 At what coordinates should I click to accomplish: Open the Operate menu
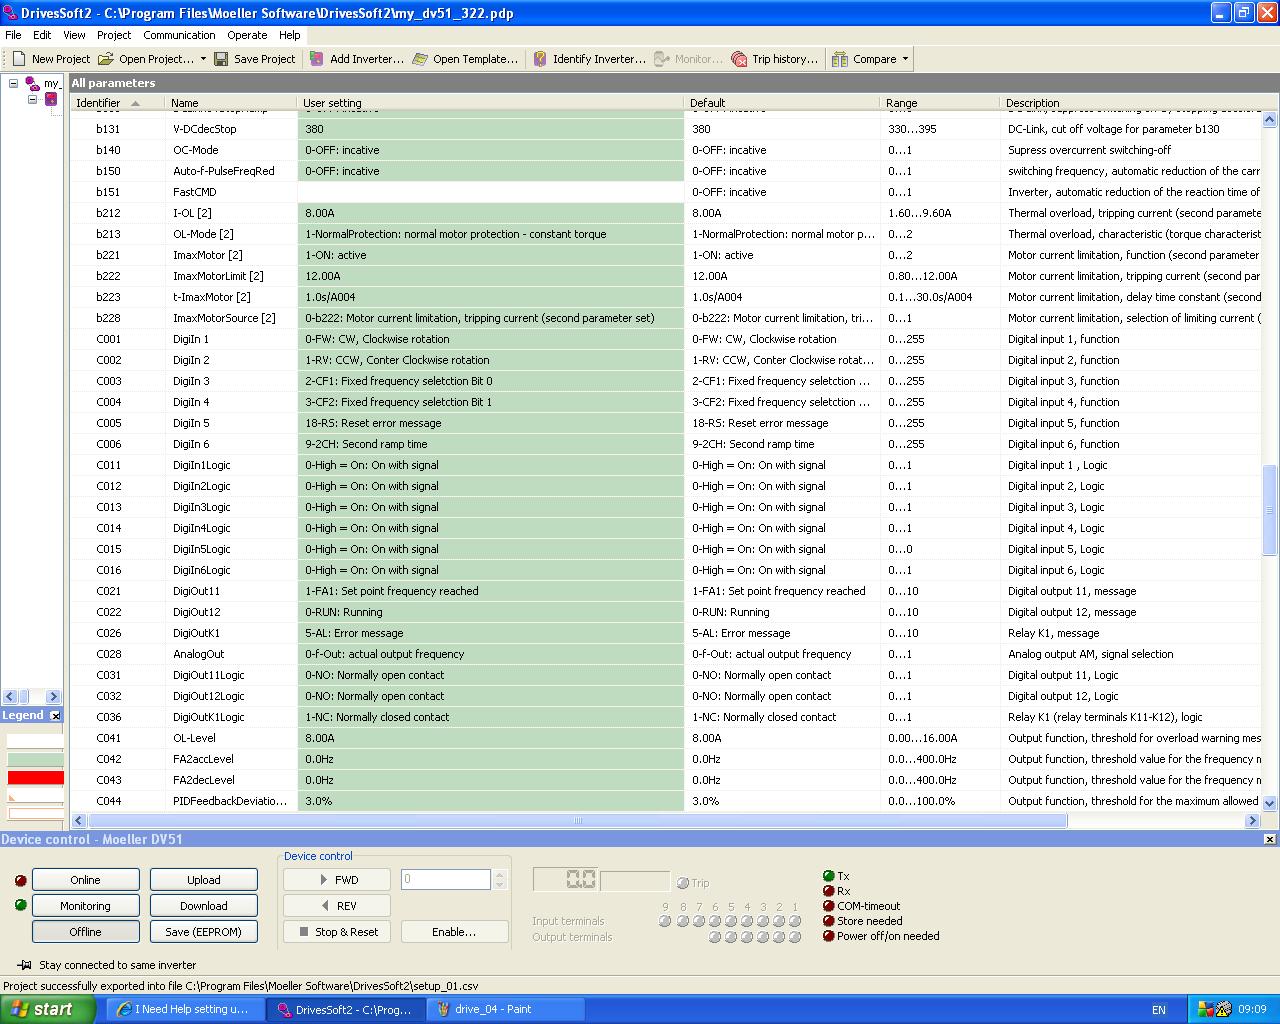pos(247,35)
